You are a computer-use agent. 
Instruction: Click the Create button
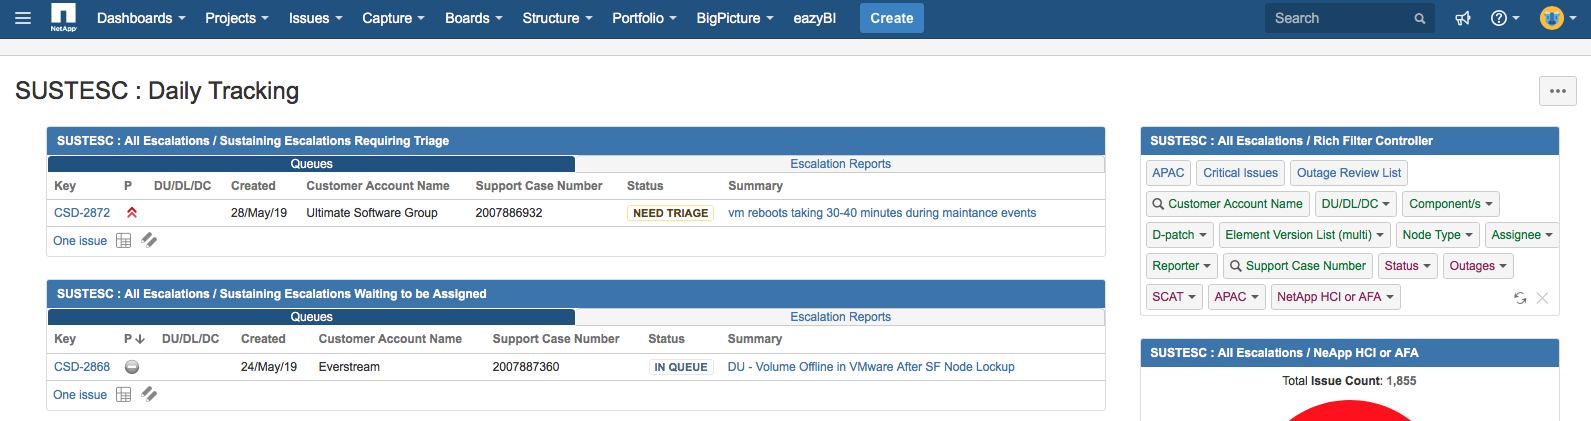tap(892, 18)
